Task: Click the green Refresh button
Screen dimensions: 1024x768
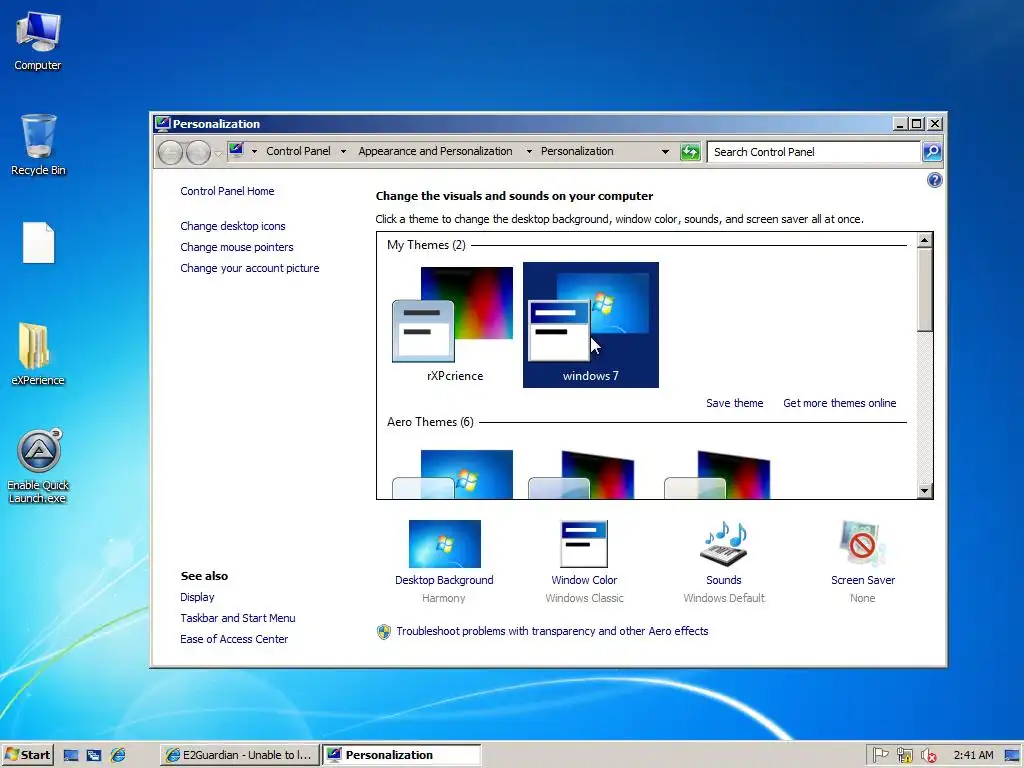Action: [x=690, y=152]
